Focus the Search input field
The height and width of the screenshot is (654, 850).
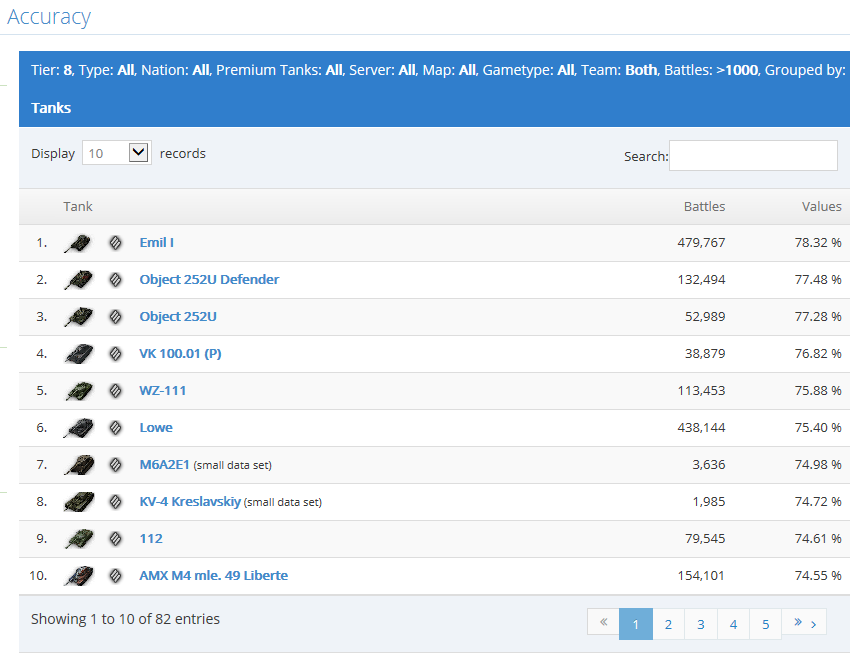point(753,156)
